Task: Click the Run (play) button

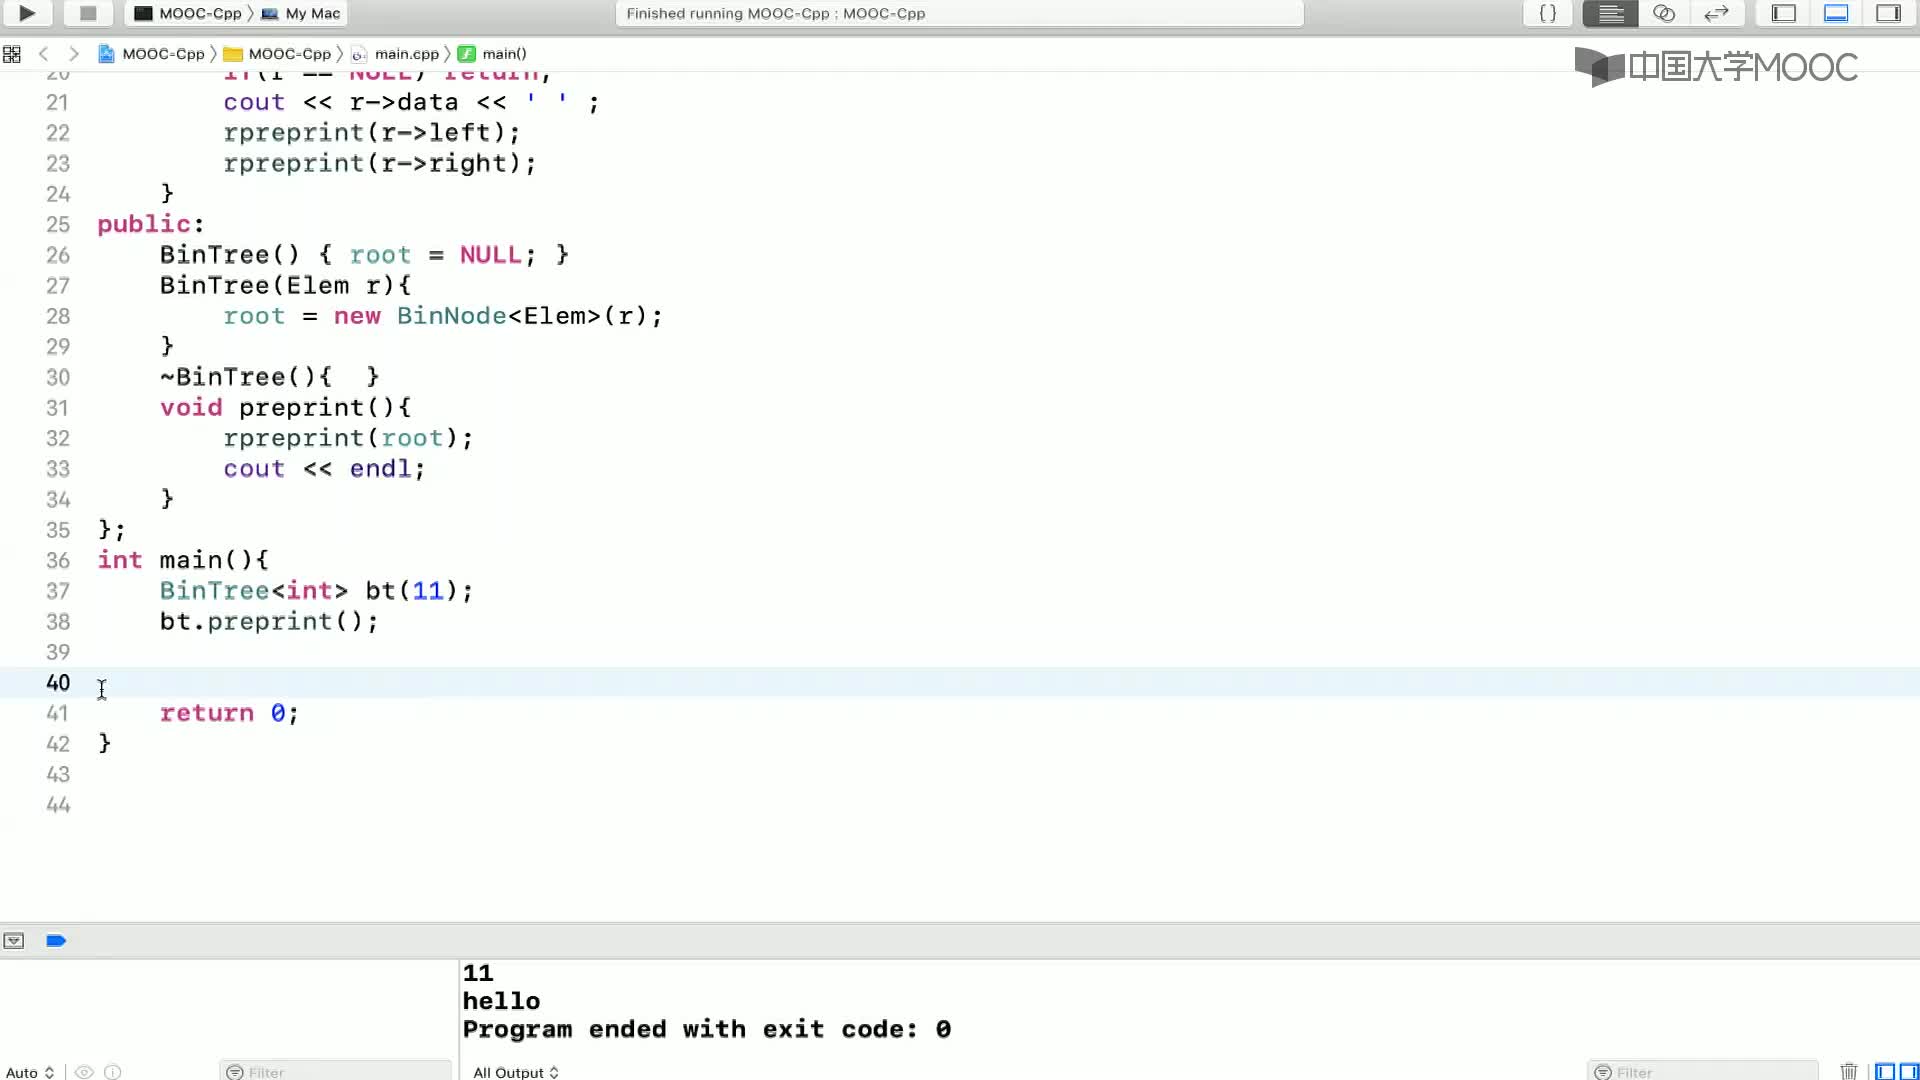Action: pos(27,13)
